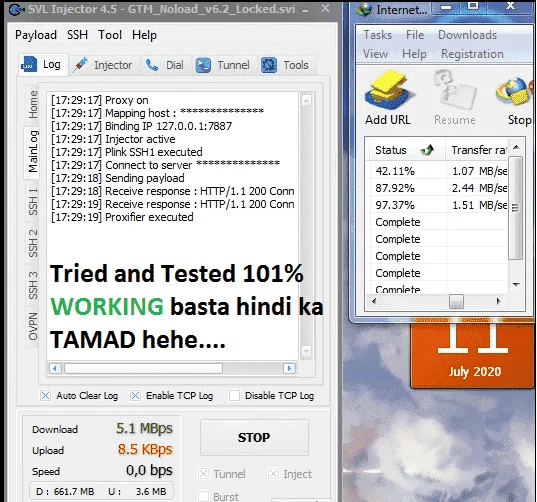Click the green sort arrow icon in Status header
The height and width of the screenshot is (502, 537).
point(427,150)
